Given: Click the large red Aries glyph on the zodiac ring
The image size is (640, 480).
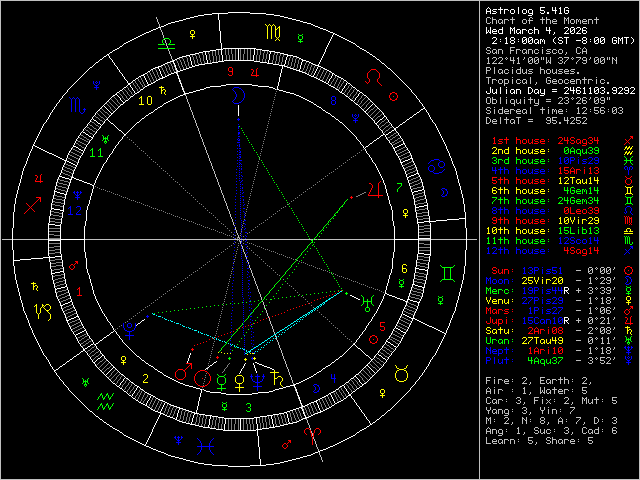Looking at the screenshot, I should click(x=313, y=436).
